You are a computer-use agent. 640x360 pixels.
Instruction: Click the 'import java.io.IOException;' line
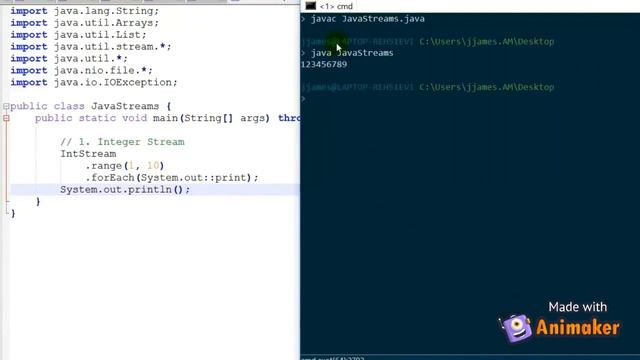94,82
